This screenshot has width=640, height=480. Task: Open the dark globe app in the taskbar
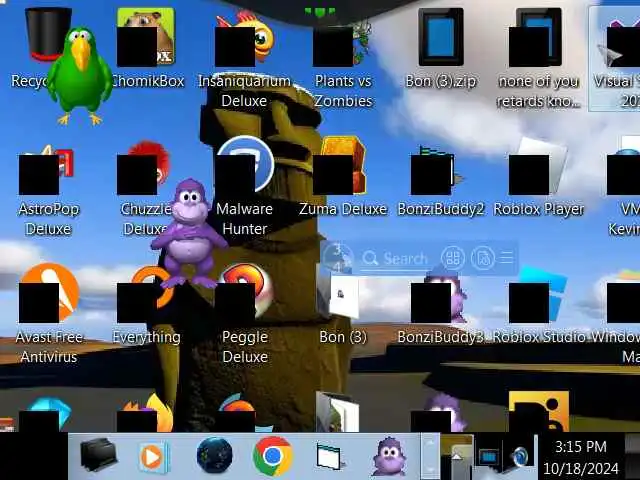click(214, 456)
